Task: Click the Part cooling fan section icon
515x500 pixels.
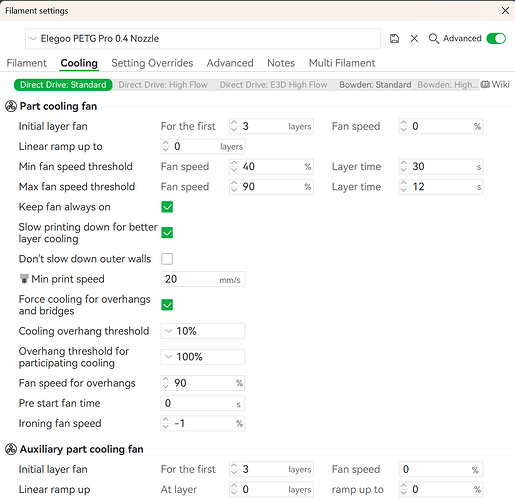Action: [x=11, y=107]
